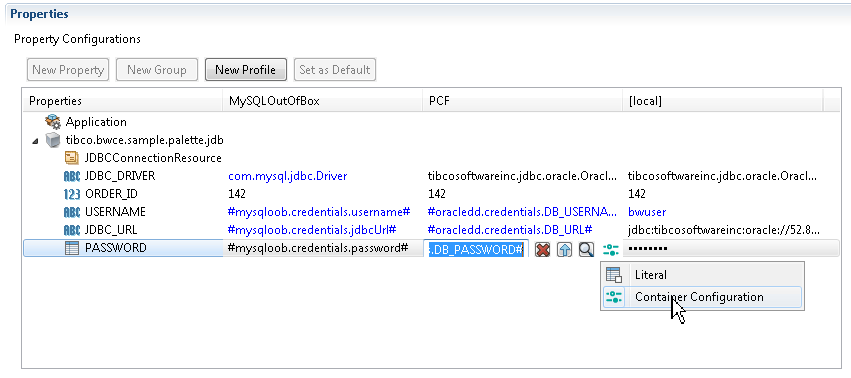Click jdbc:tibcosoftwareinc:oracle://52.8... value
Image resolution: width=851 pixels, height=378 pixels.
(722, 230)
